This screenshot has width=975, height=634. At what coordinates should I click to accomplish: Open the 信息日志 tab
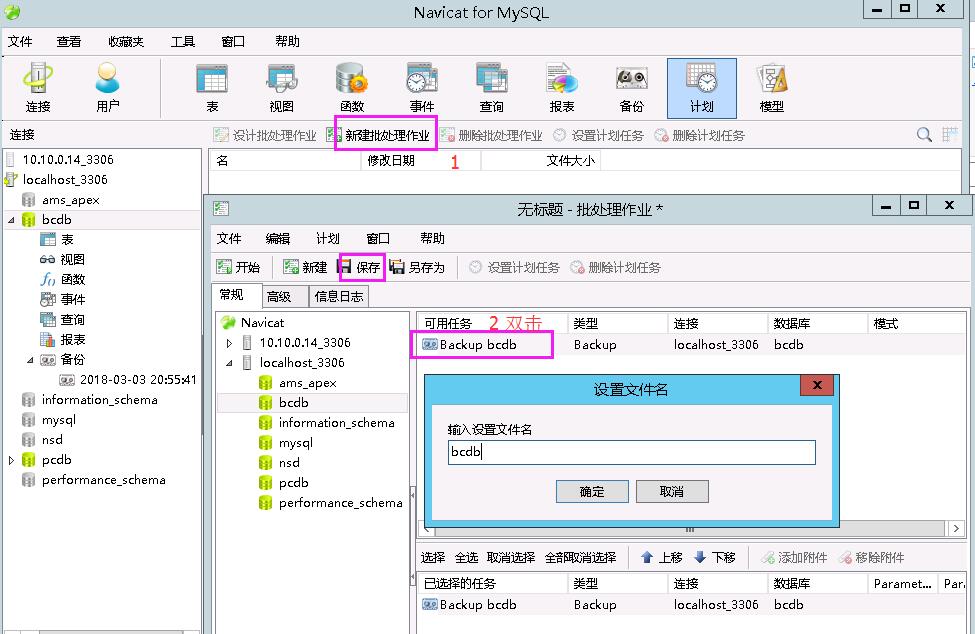click(x=339, y=296)
